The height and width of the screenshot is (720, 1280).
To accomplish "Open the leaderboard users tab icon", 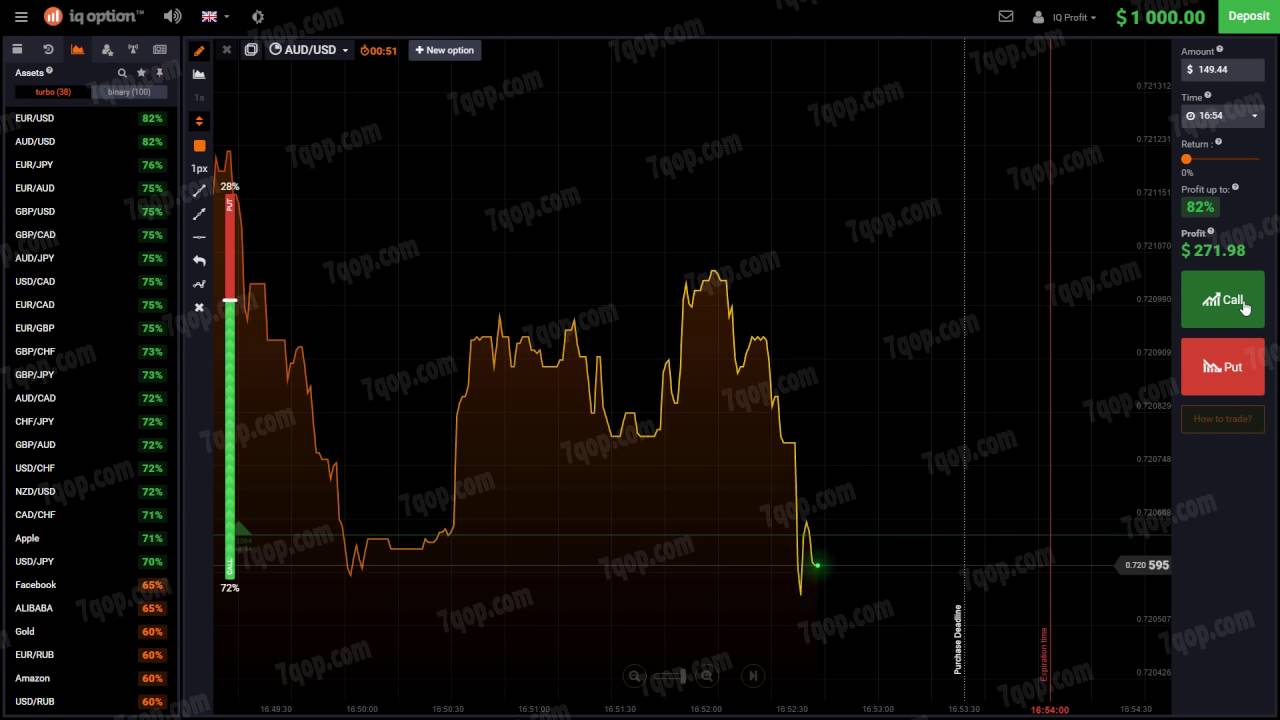I will pos(108,49).
